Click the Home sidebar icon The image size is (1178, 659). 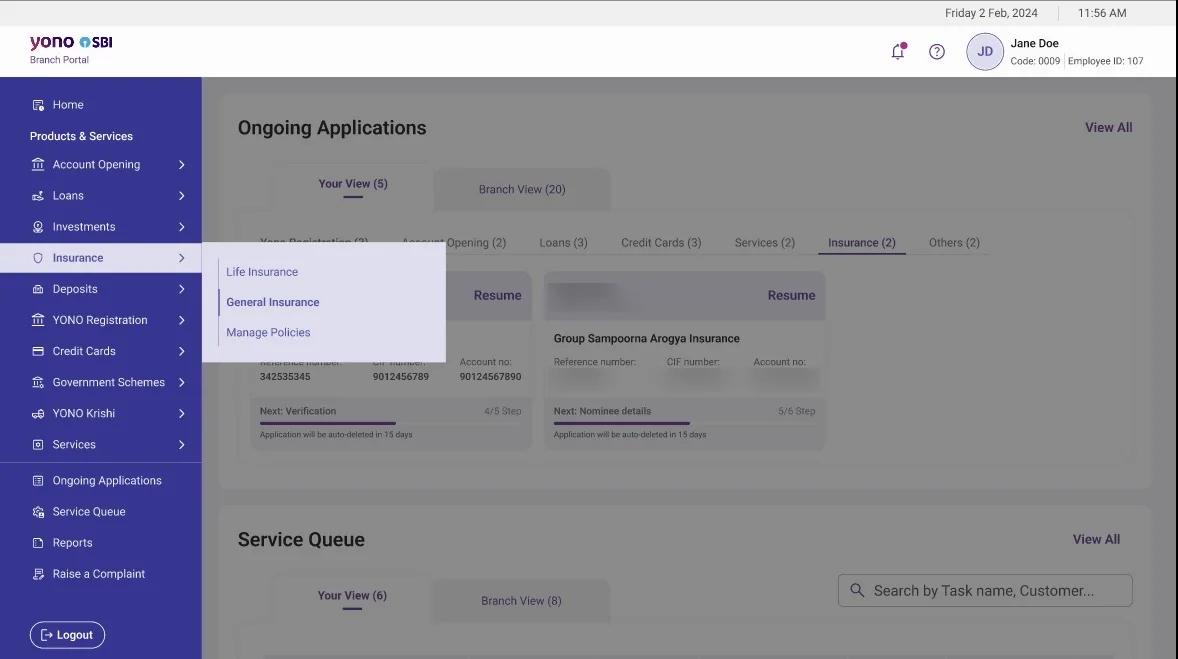pos(38,105)
